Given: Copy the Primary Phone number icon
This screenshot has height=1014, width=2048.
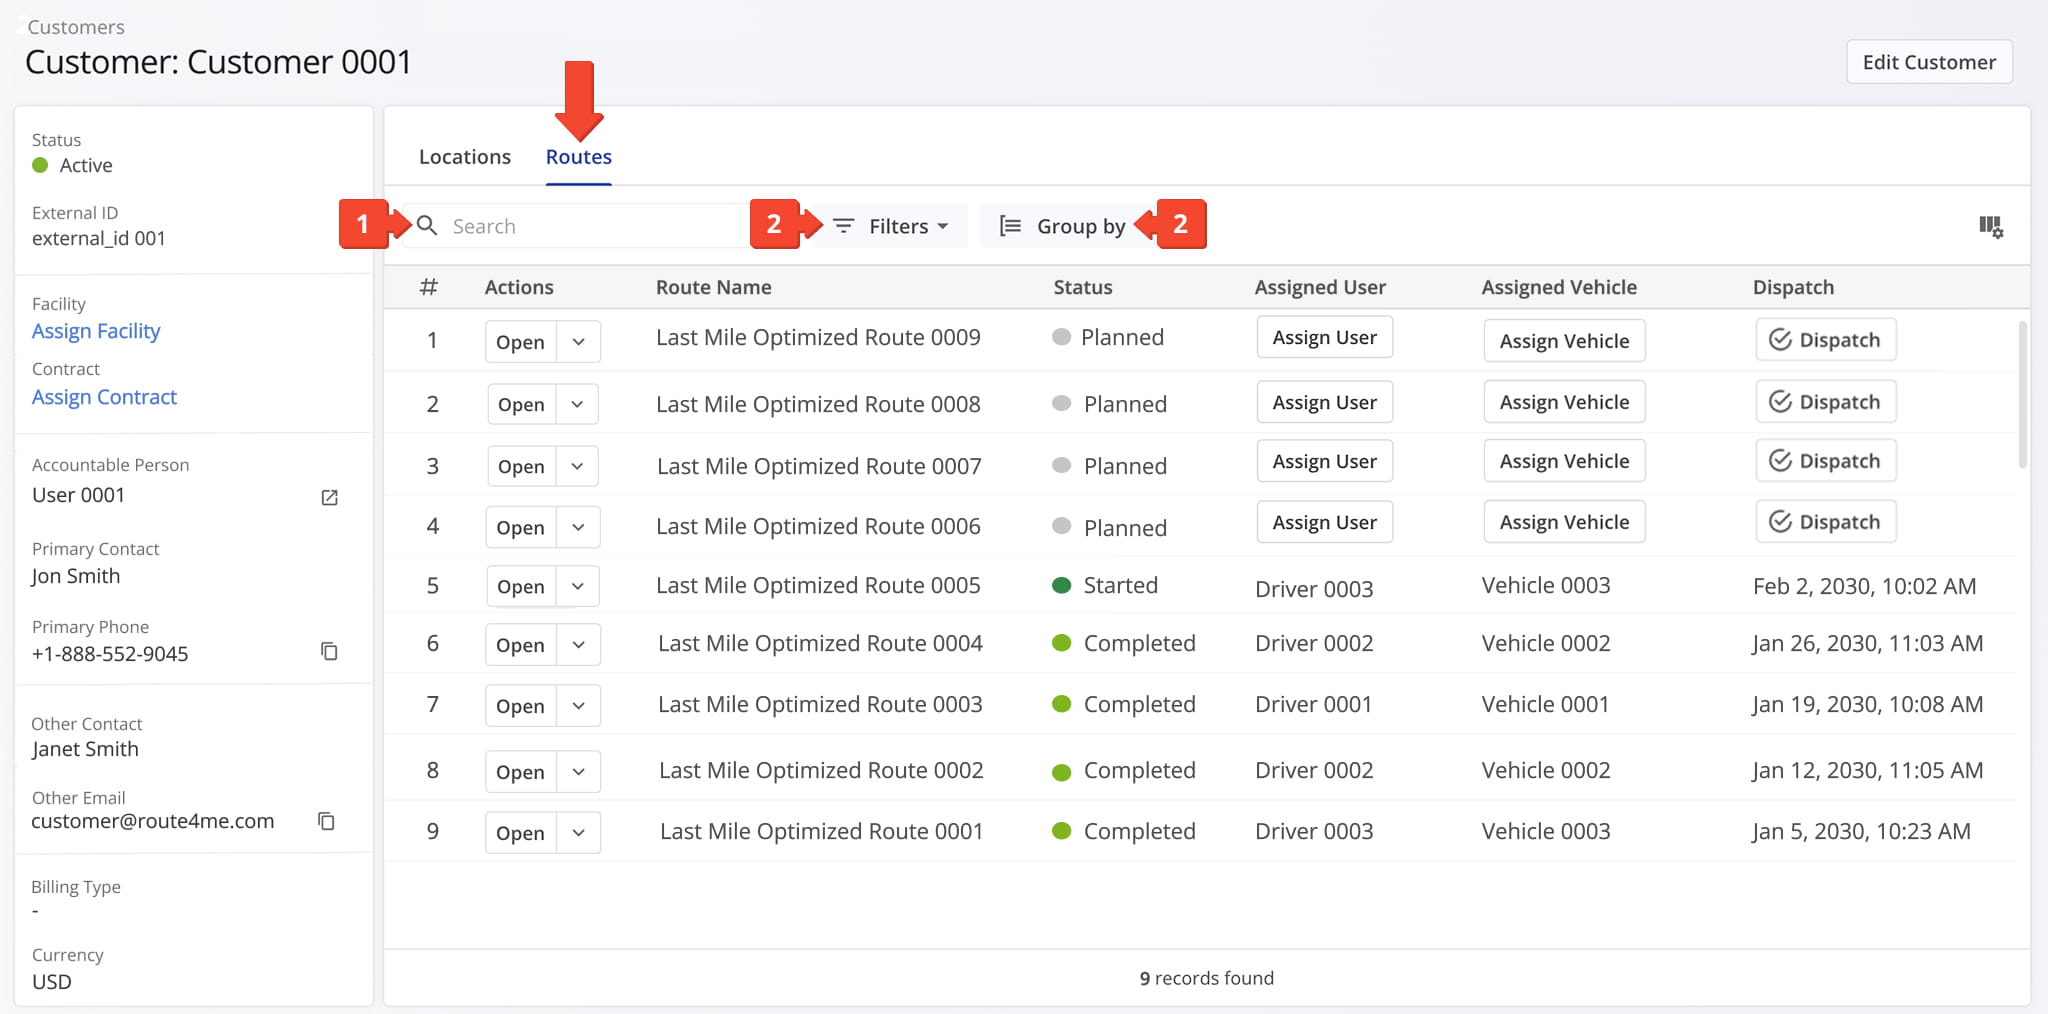Looking at the screenshot, I should pos(329,652).
